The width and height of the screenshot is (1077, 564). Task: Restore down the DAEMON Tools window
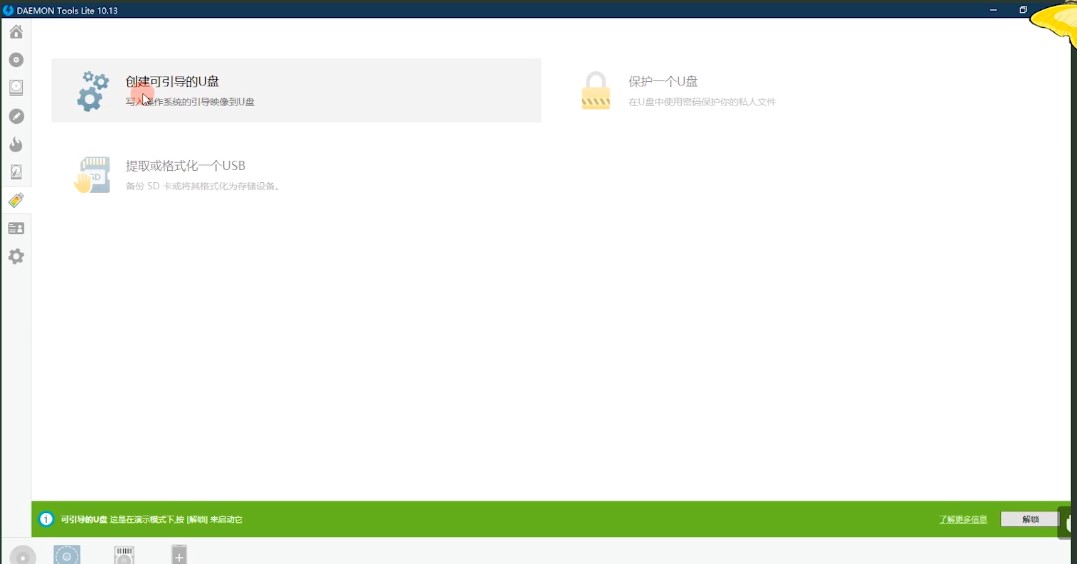[1023, 10]
